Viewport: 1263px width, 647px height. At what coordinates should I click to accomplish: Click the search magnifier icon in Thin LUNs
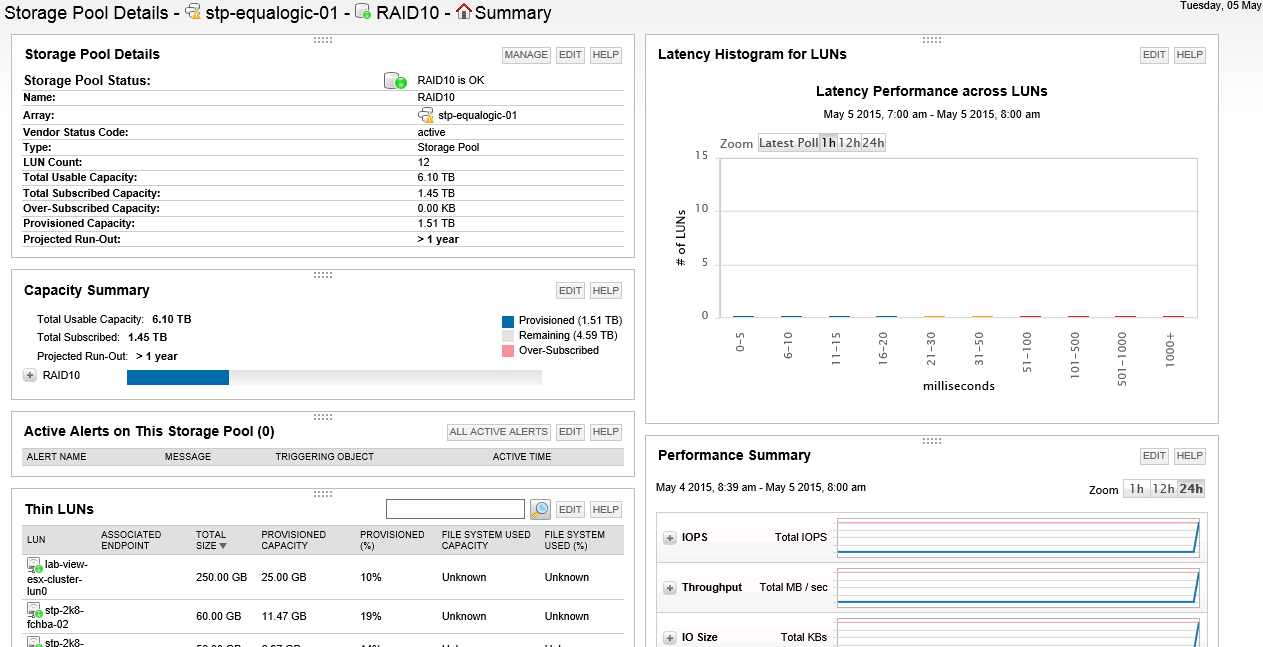[540, 509]
